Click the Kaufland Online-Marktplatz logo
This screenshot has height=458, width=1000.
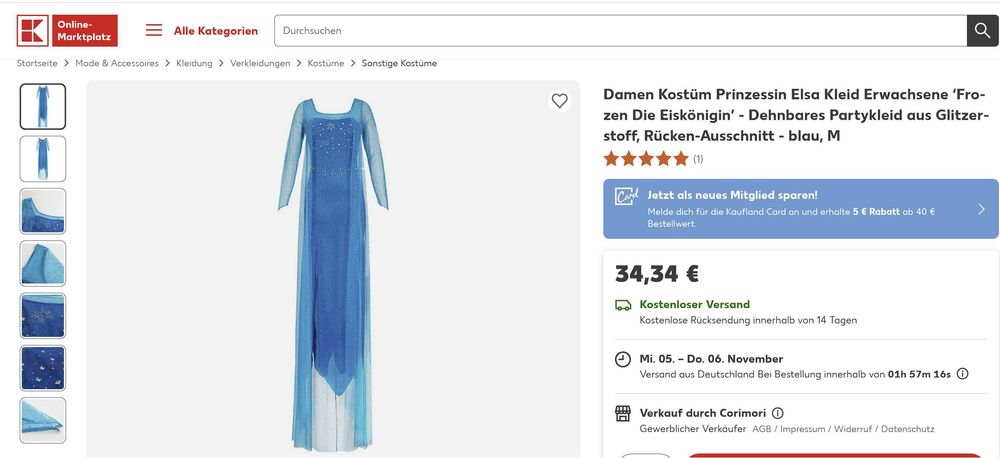(x=67, y=30)
